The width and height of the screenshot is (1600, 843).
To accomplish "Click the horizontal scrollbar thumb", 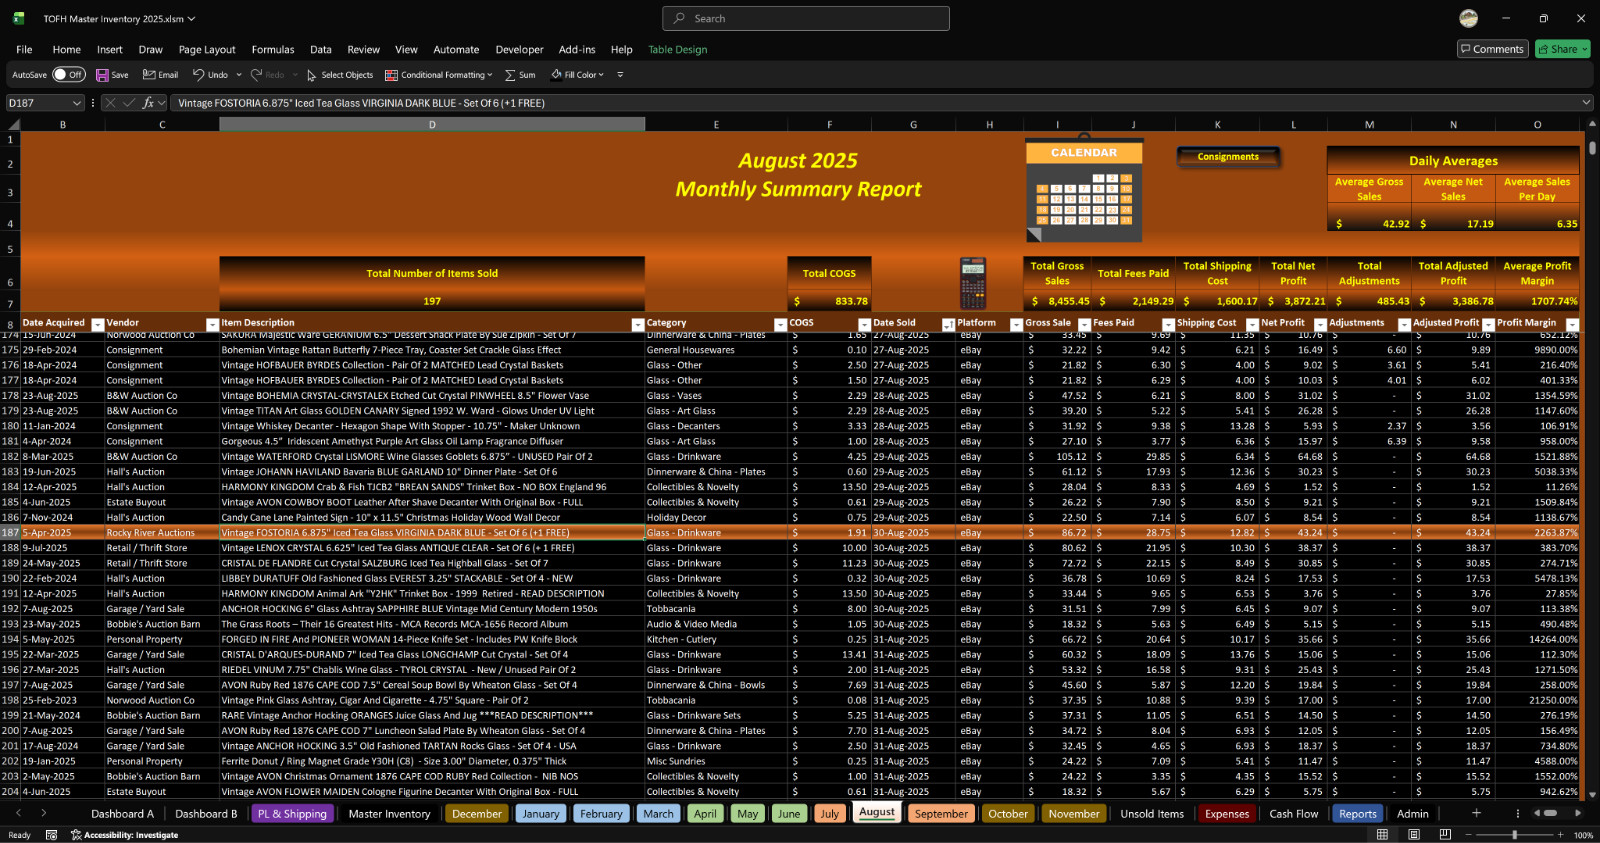I will pyautogui.click(x=1550, y=813).
